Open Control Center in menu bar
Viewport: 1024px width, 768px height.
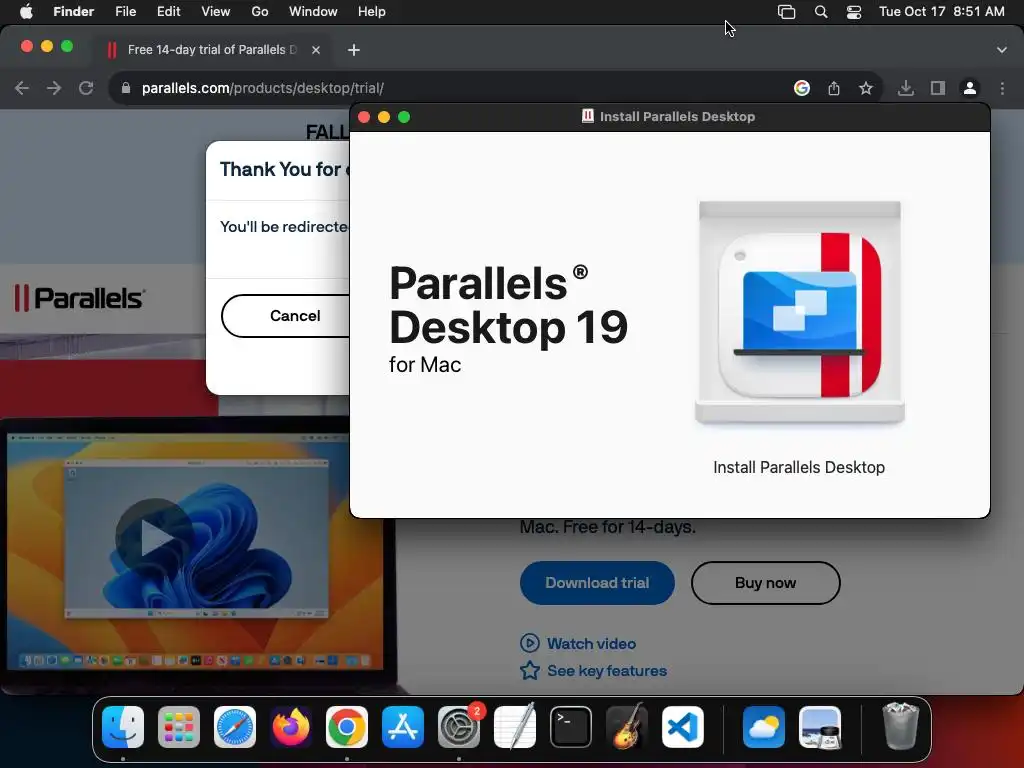pos(854,12)
